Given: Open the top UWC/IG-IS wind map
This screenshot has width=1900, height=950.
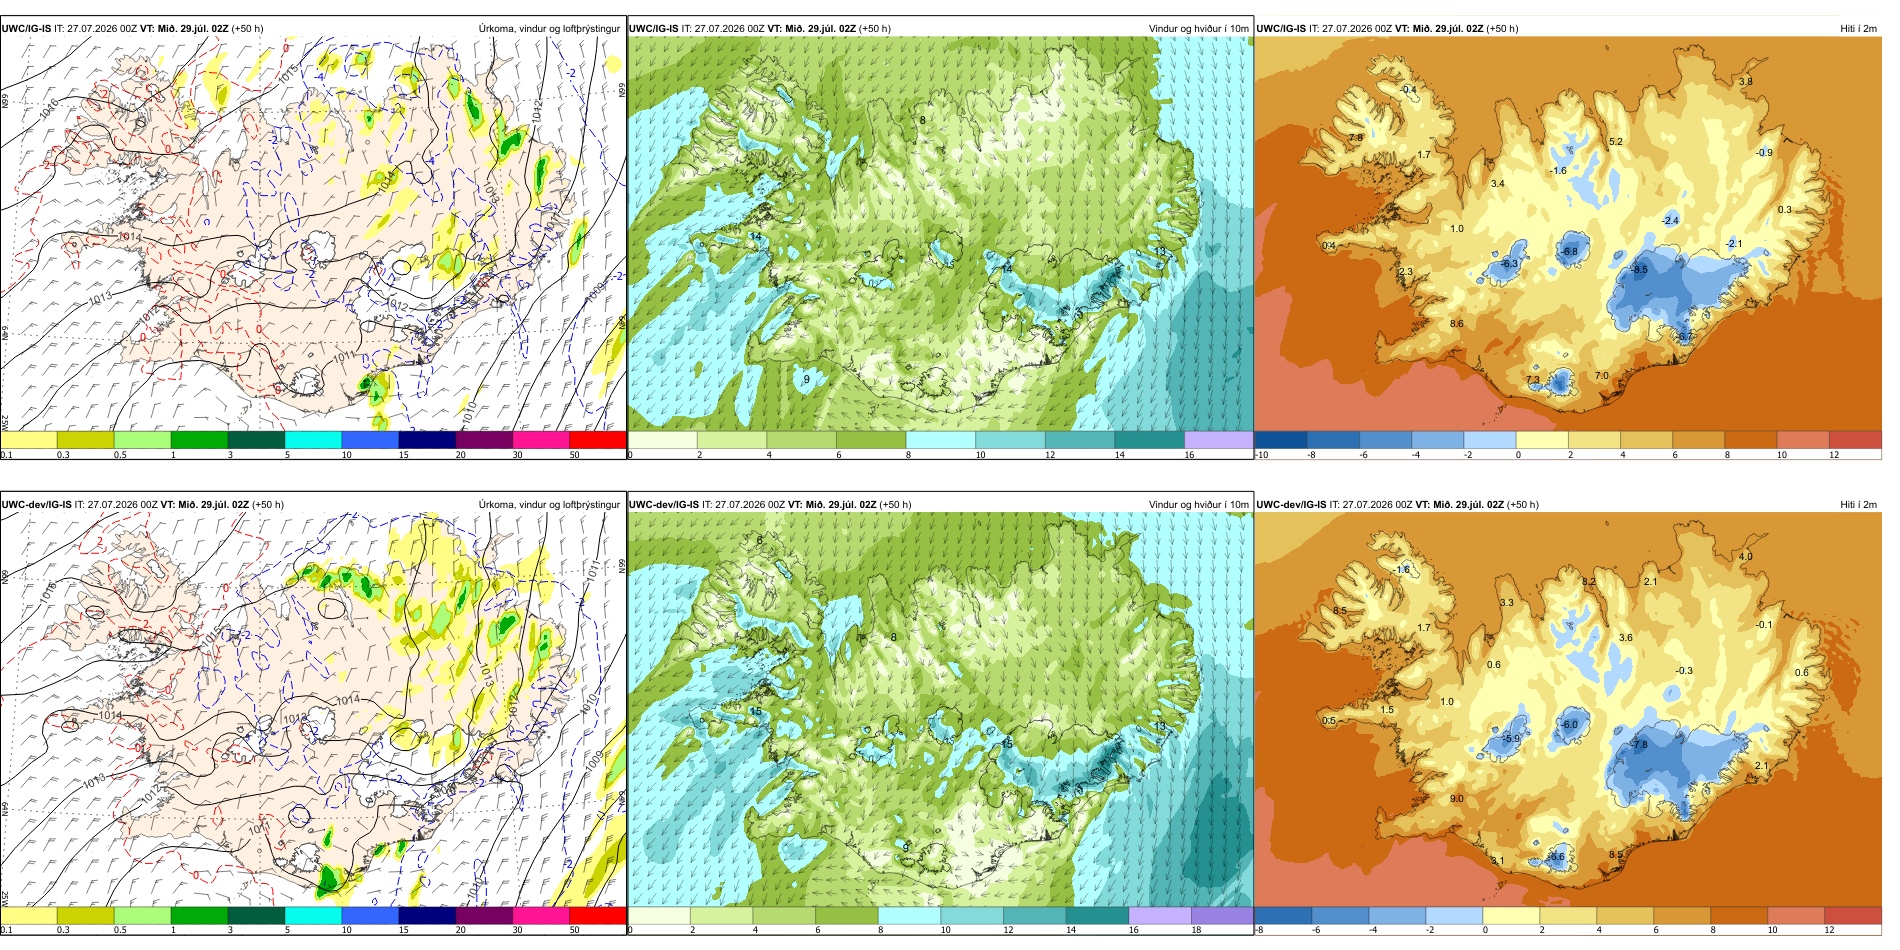Looking at the screenshot, I should 940,234.
